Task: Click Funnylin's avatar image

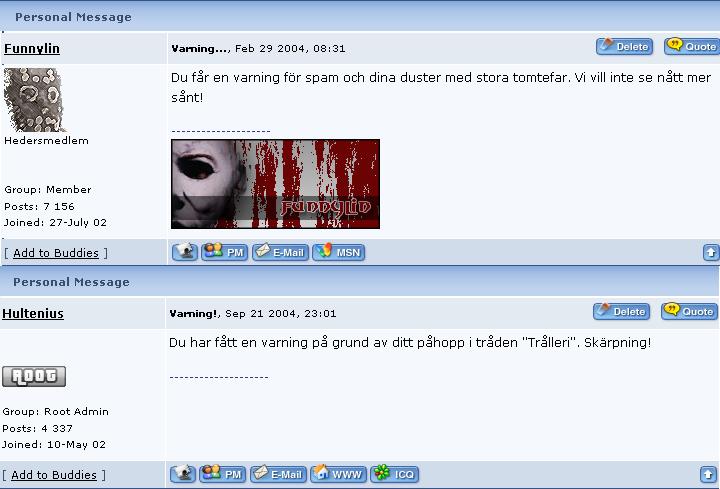Action: [x=35, y=100]
